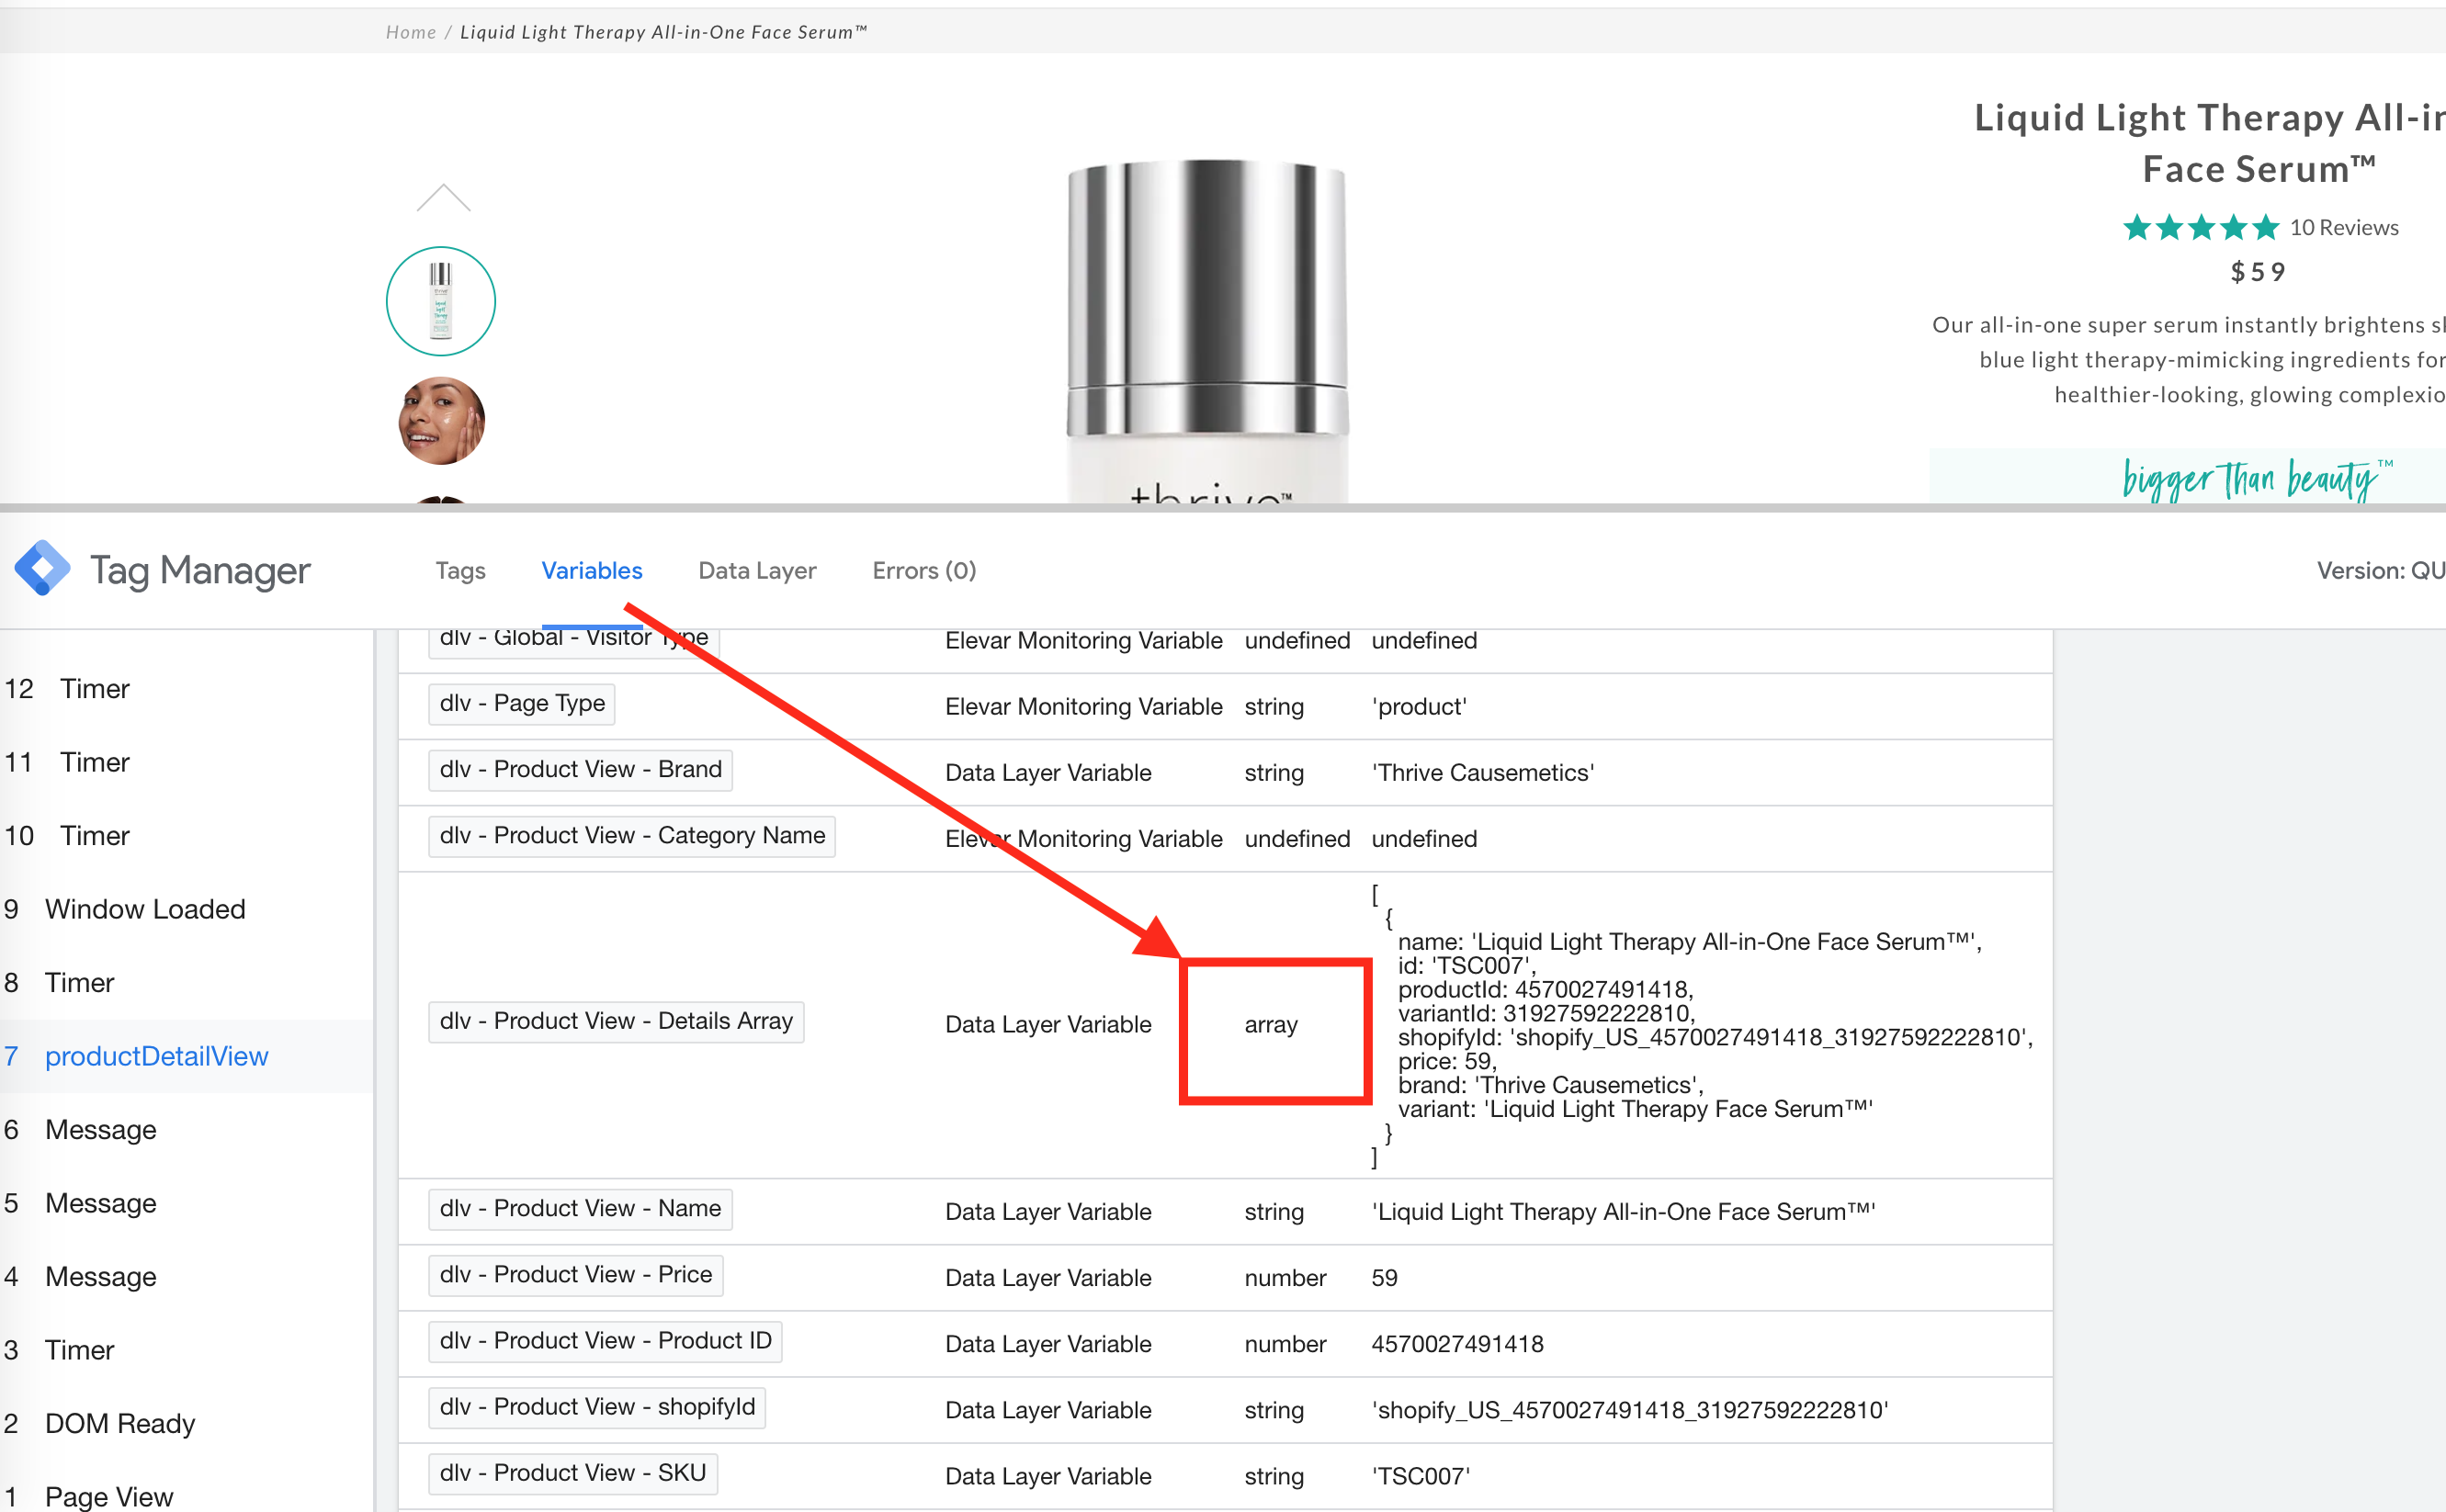Image resolution: width=2446 pixels, height=1512 pixels.
Task: Select the DOM Ready event
Action: [x=119, y=1423]
